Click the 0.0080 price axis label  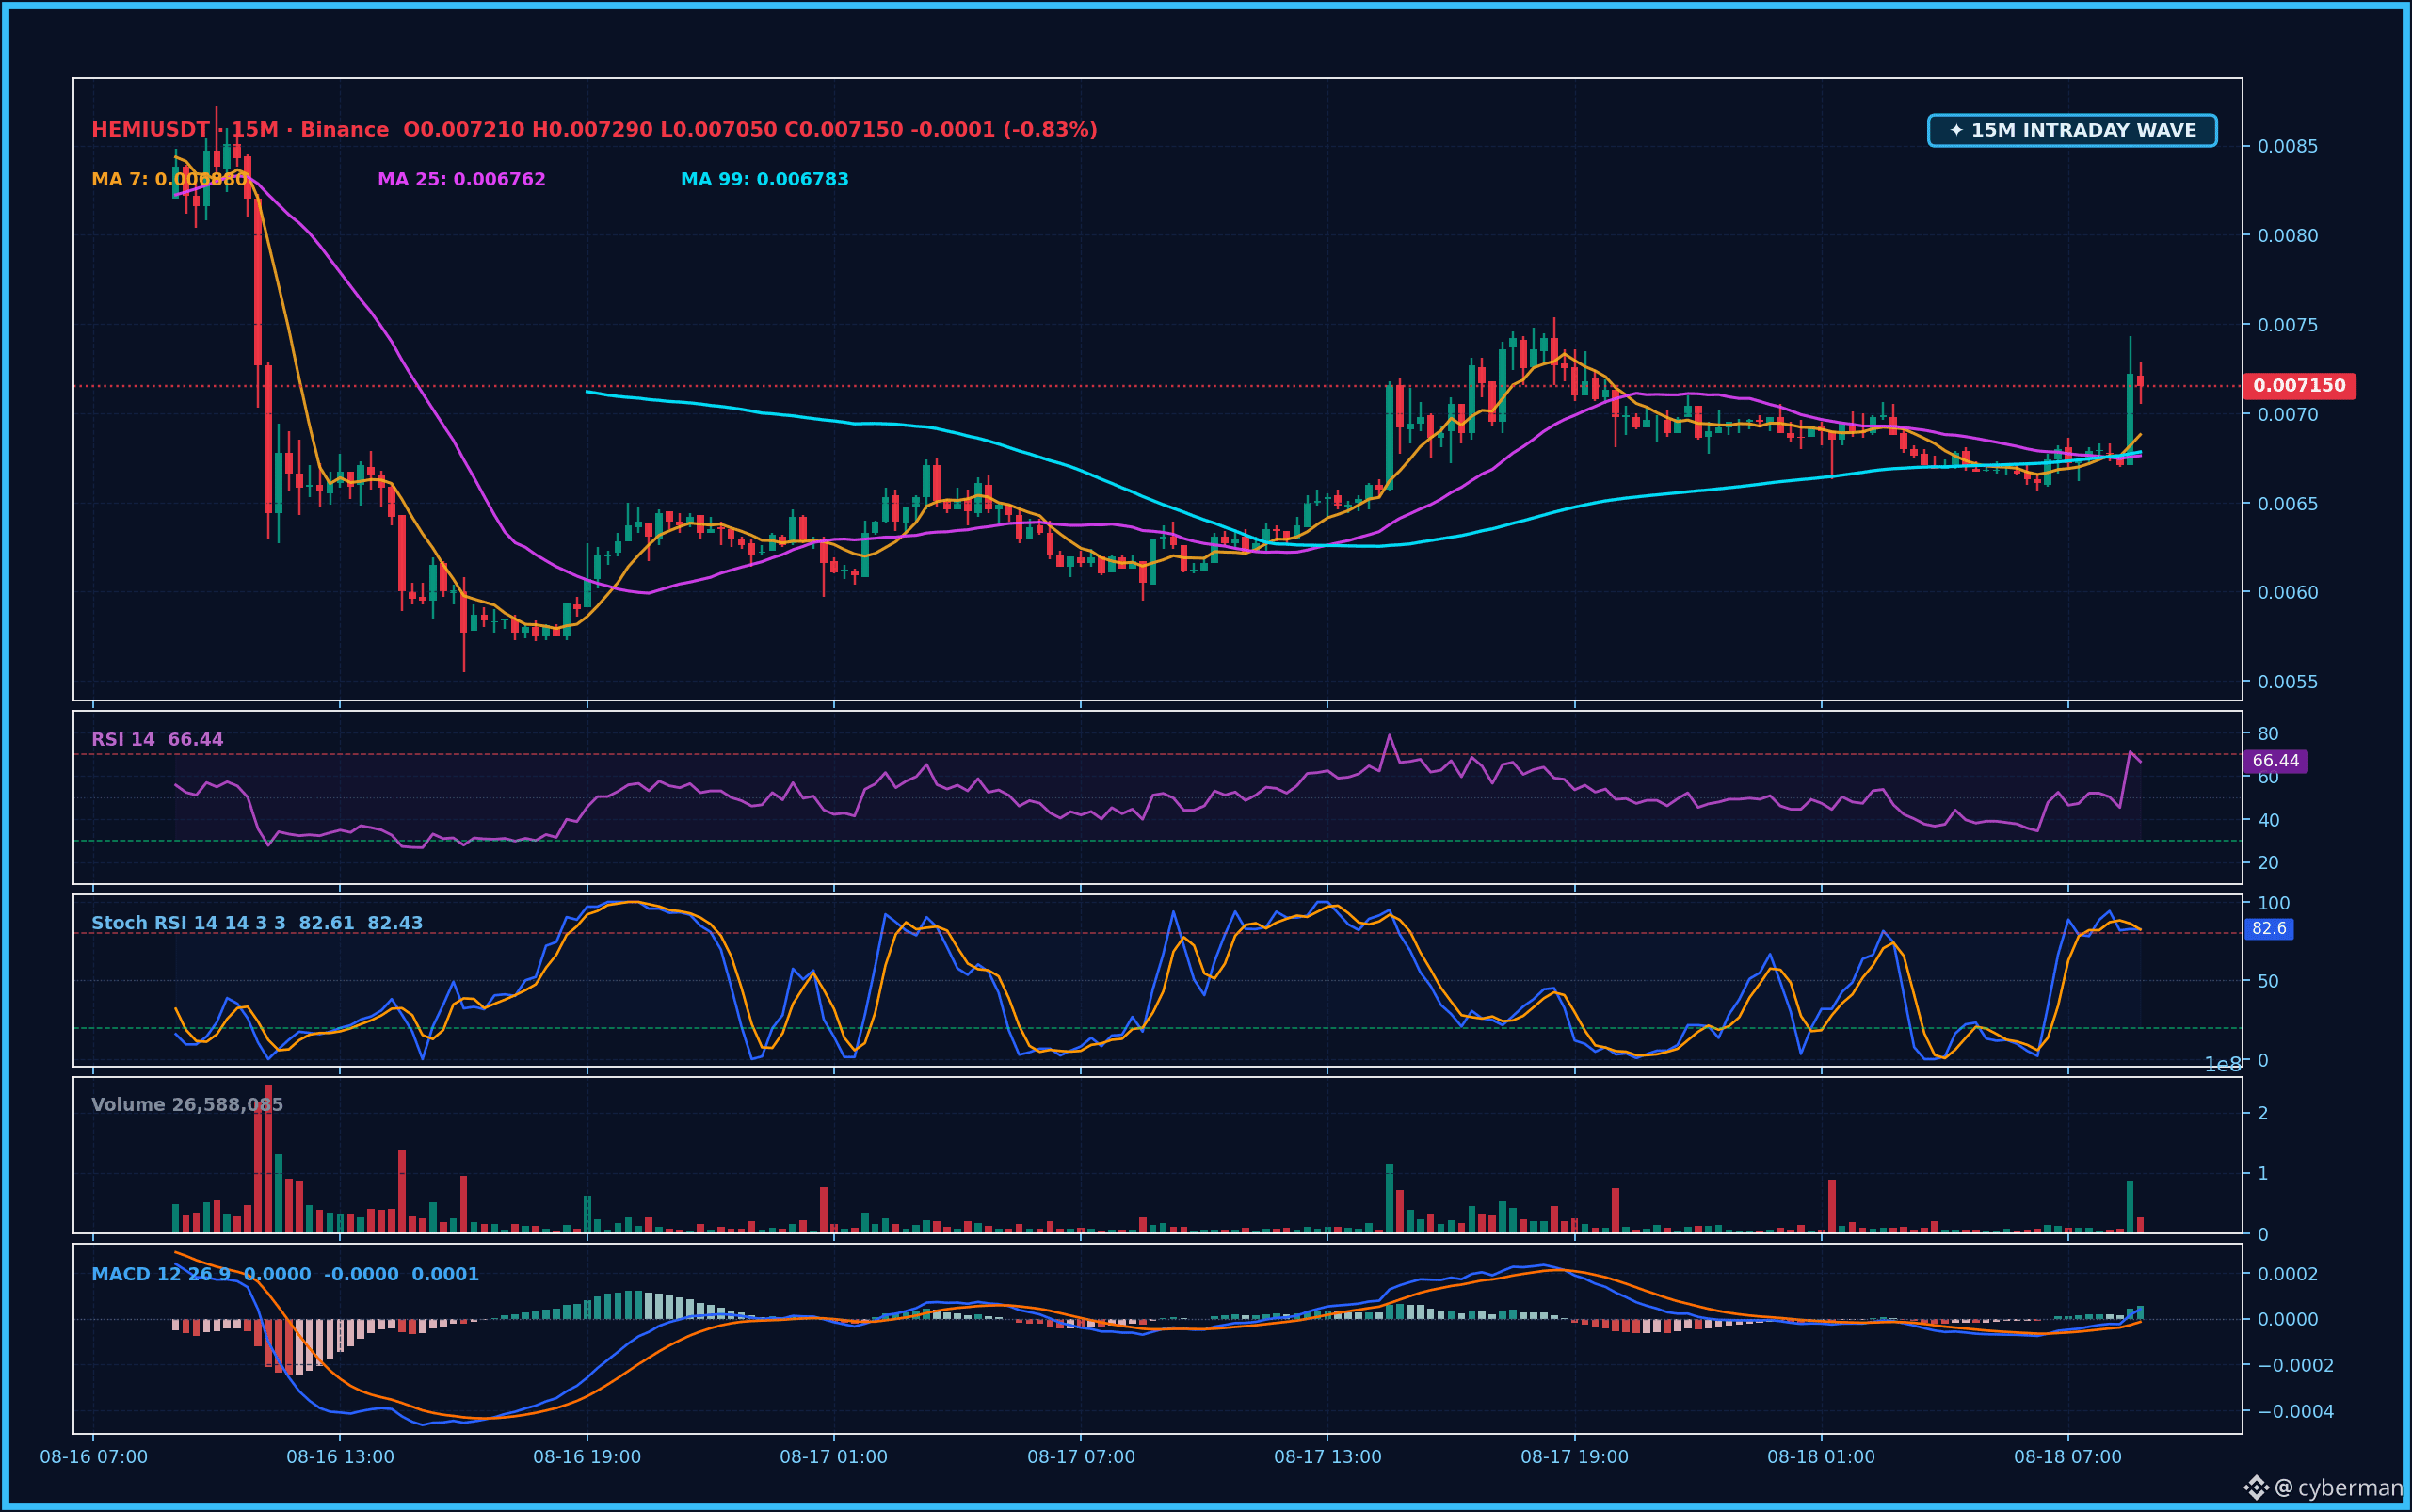[x=2288, y=236]
